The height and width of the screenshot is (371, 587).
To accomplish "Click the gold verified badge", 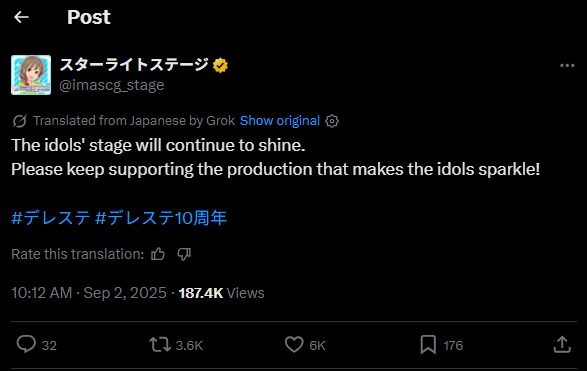I will pos(220,66).
